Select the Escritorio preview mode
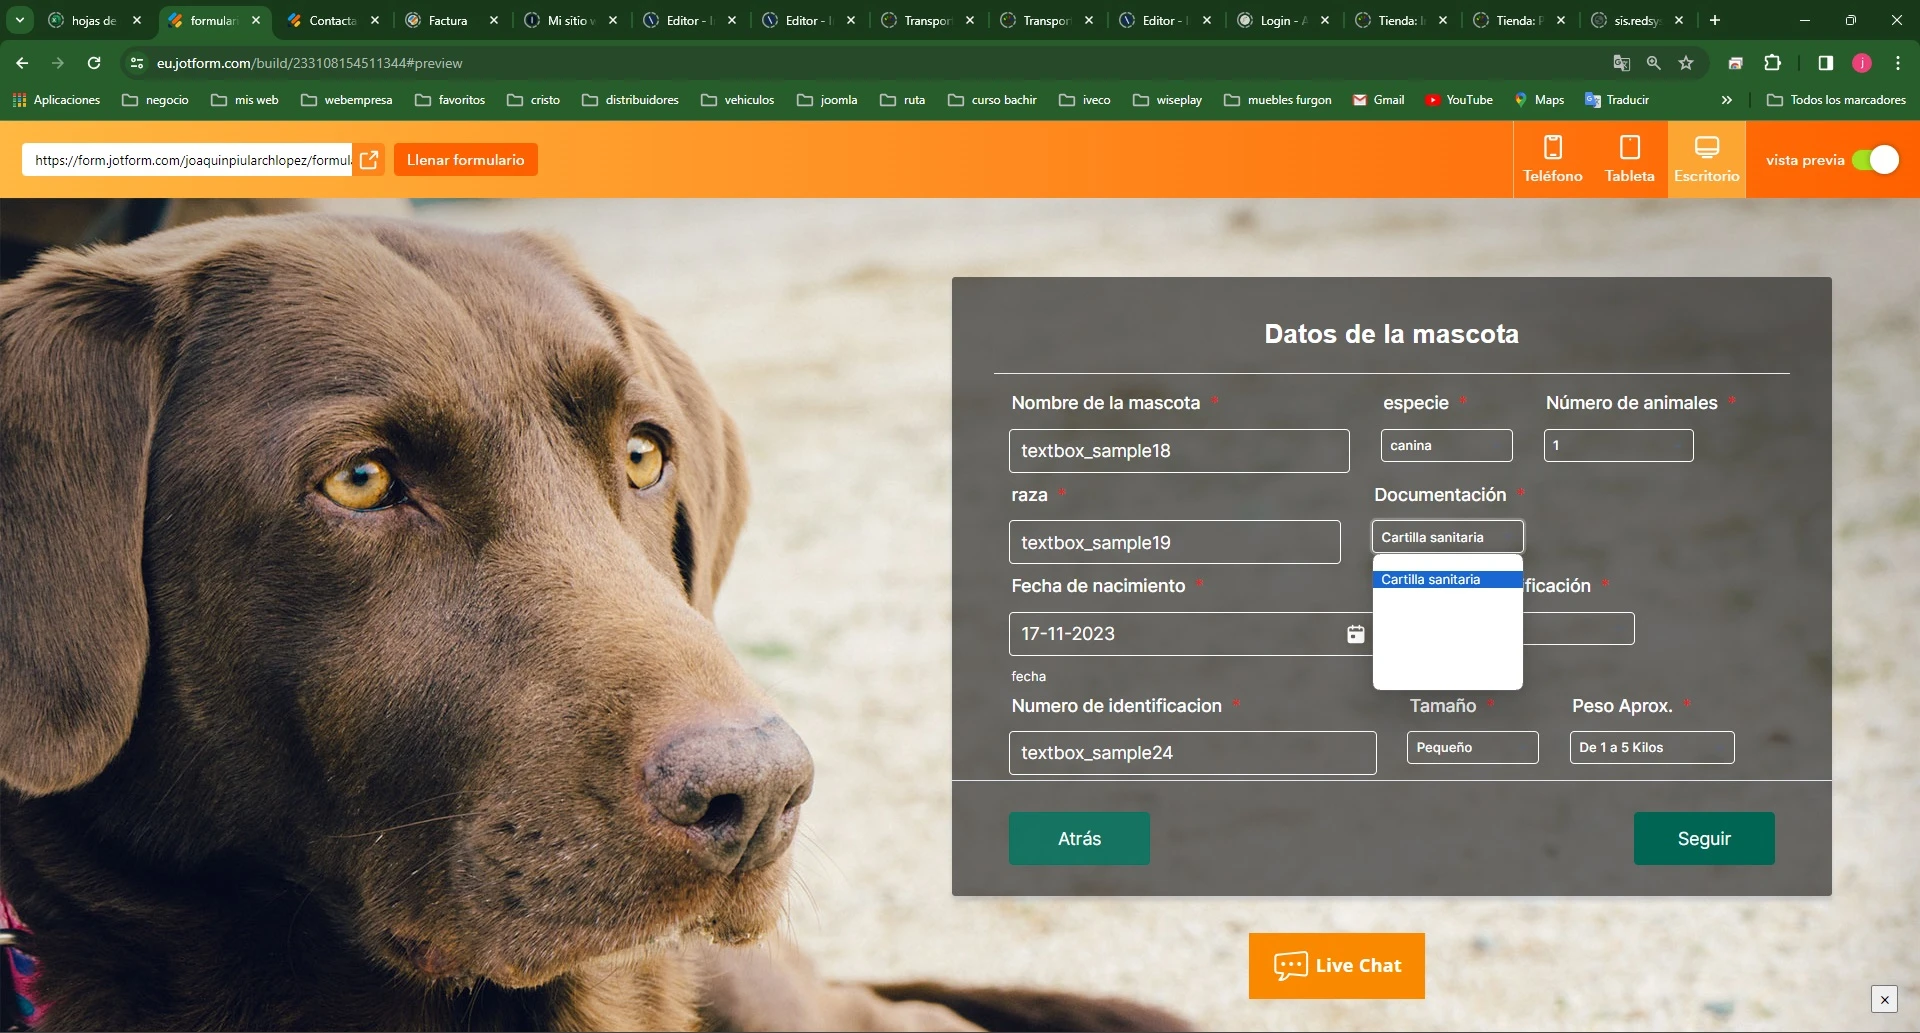The height and width of the screenshot is (1033, 1920). tap(1706, 158)
